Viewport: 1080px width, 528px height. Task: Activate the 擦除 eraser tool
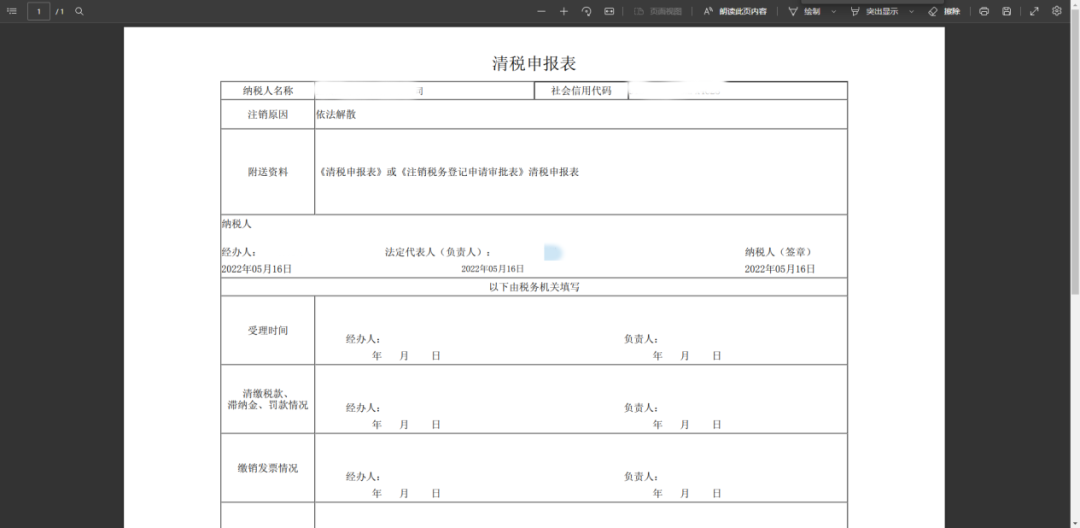[944, 11]
